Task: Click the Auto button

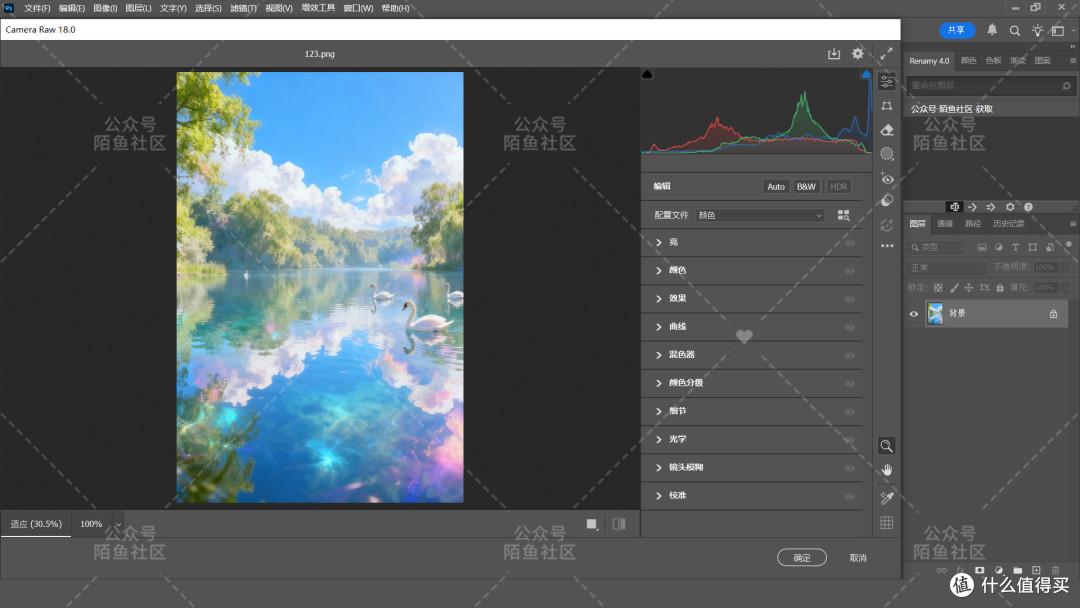Action: (x=776, y=187)
